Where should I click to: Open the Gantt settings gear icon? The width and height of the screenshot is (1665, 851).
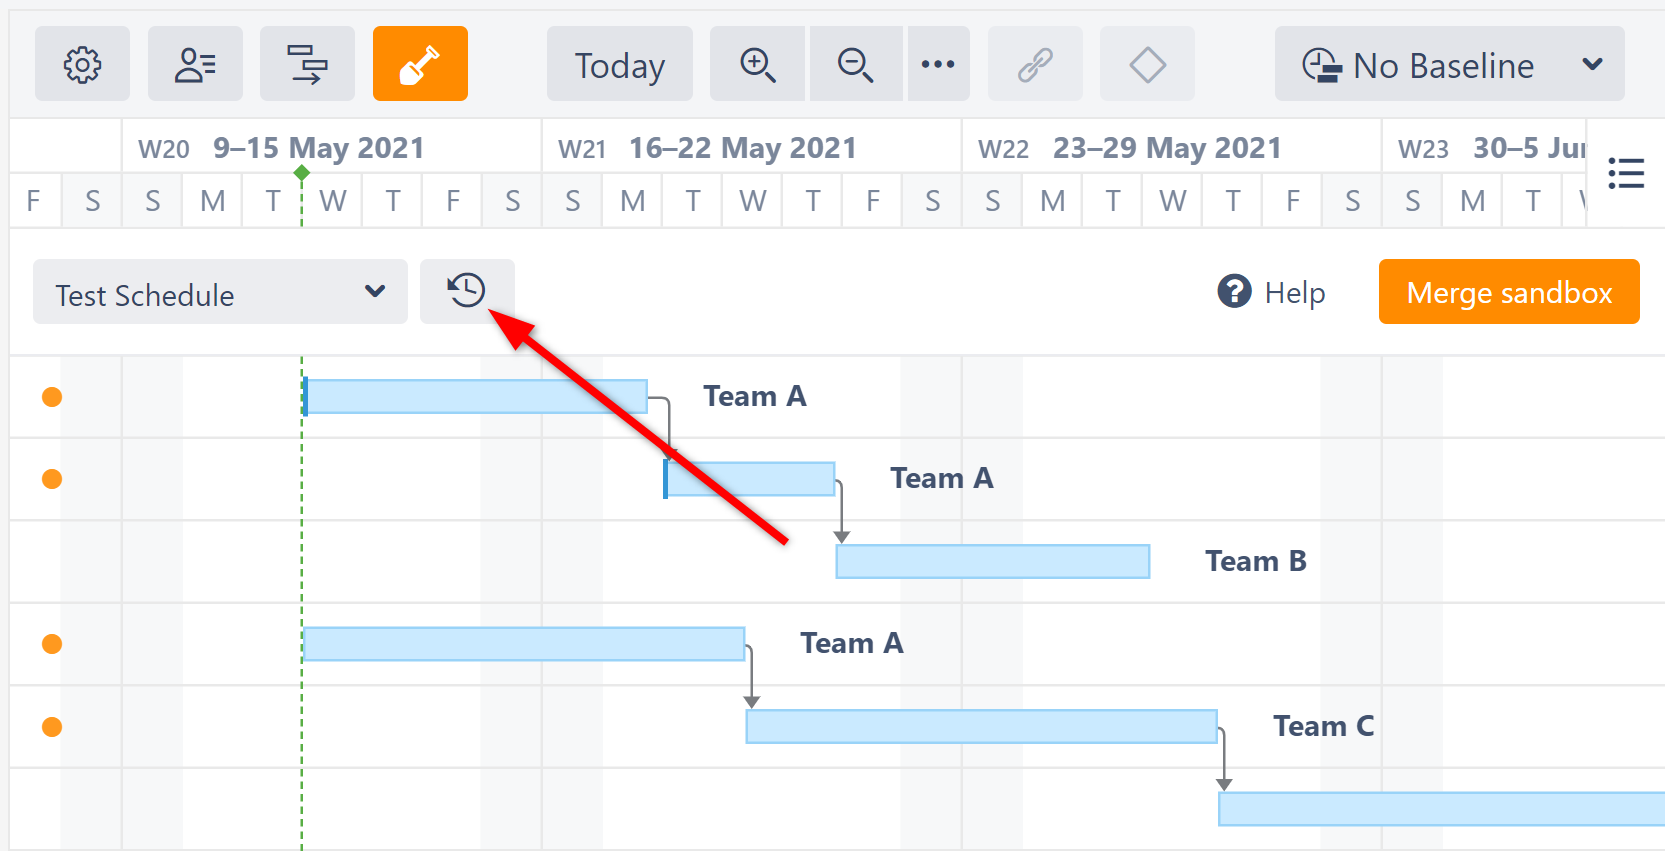[x=82, y=64]
